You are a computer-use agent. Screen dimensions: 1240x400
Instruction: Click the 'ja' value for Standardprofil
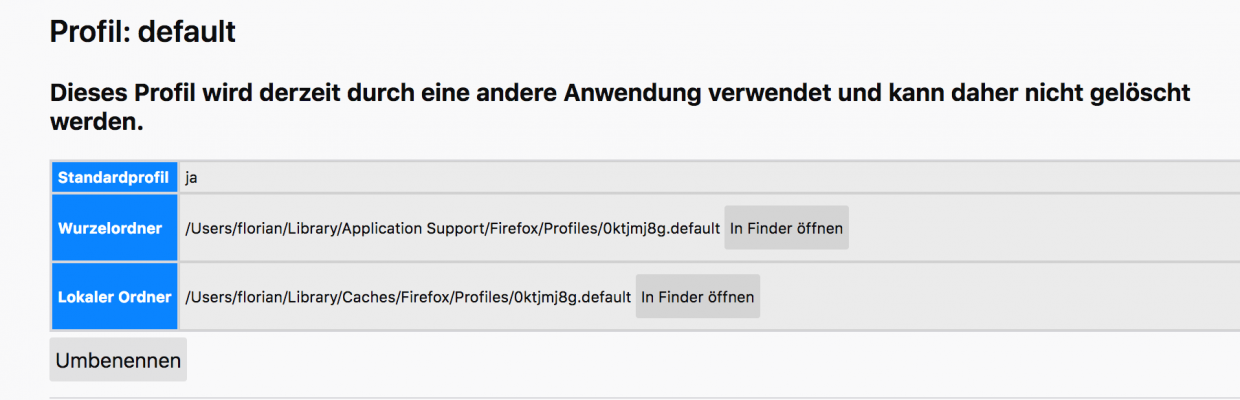pos(191,178)
